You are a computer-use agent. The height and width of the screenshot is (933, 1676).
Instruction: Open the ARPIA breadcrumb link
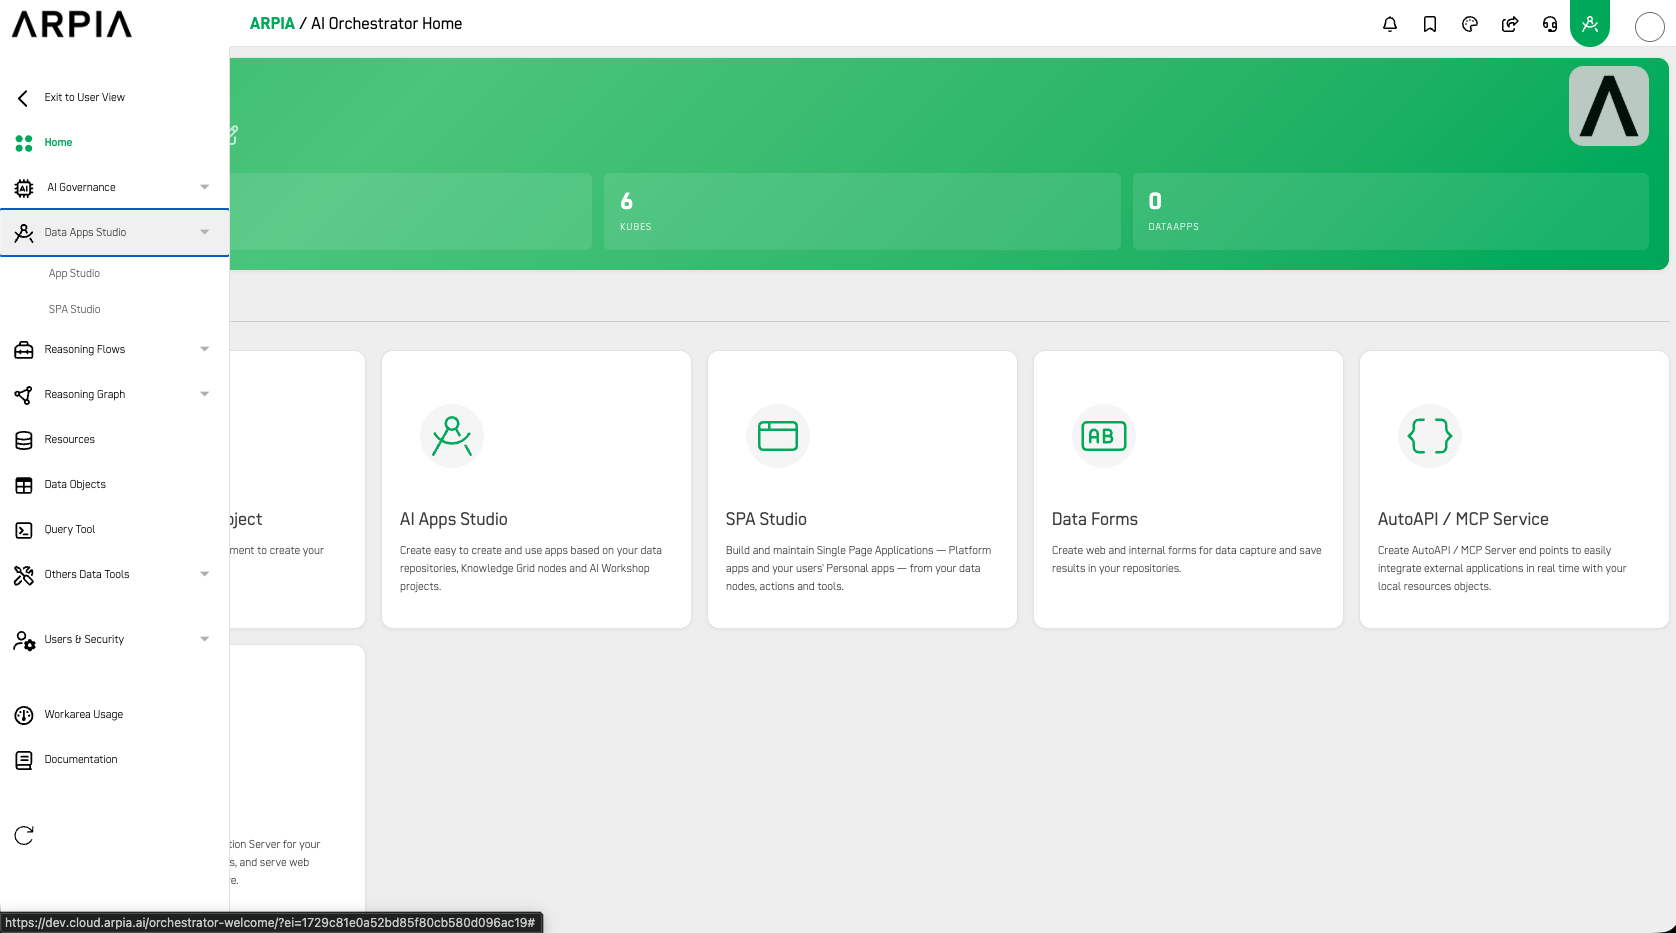tap(272, 23)
